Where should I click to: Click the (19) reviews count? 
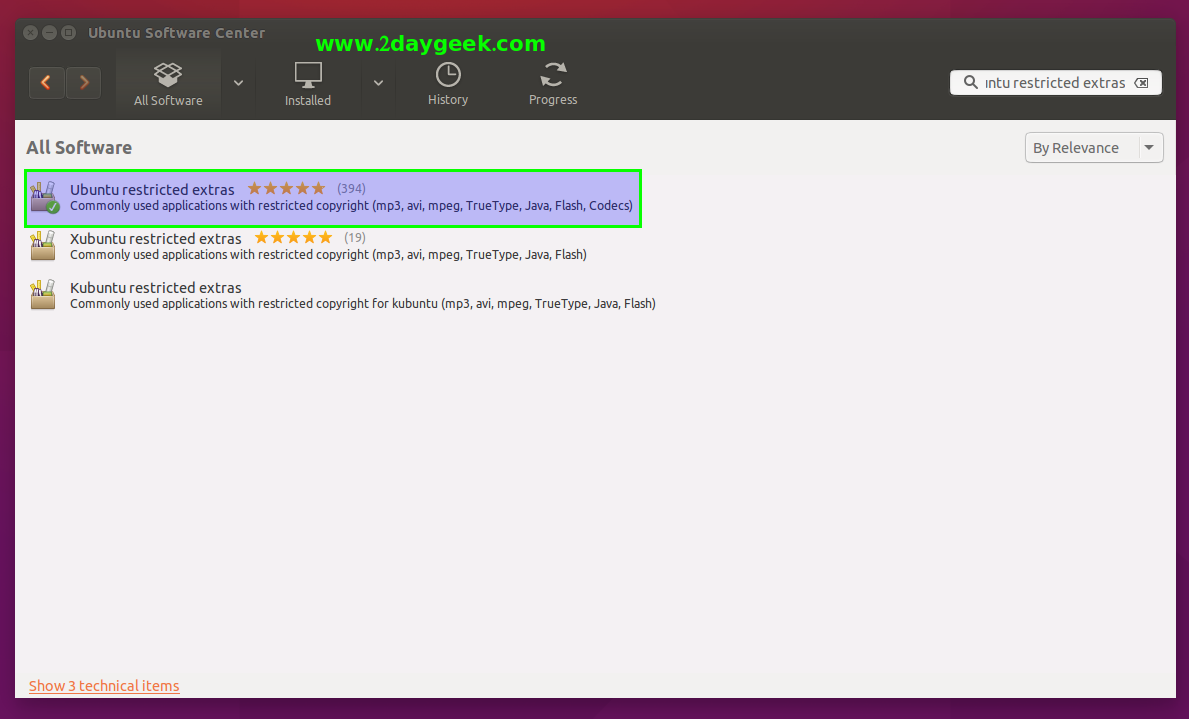click(355, 237)
